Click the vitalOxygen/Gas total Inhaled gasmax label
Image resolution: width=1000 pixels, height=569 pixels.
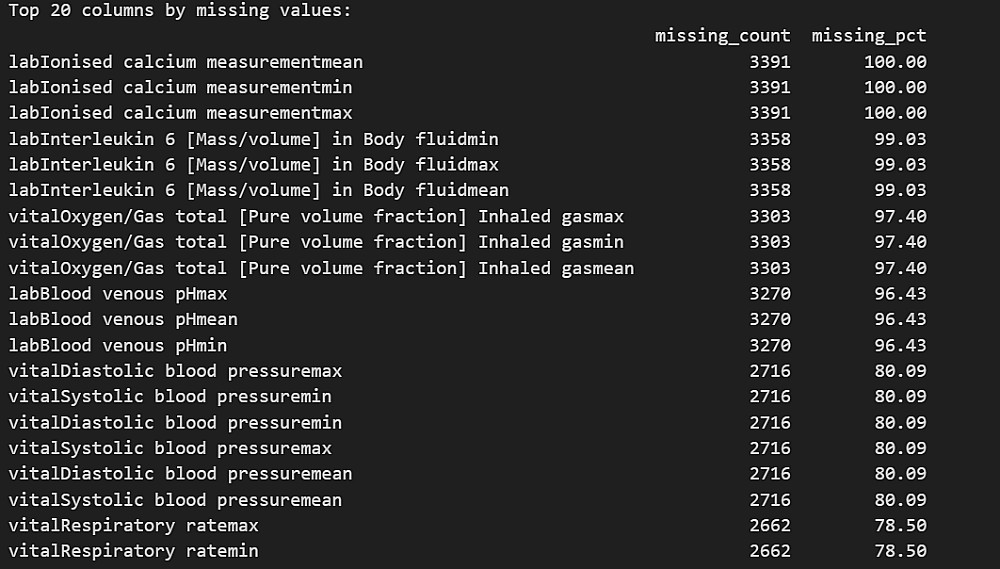point(316,216)
